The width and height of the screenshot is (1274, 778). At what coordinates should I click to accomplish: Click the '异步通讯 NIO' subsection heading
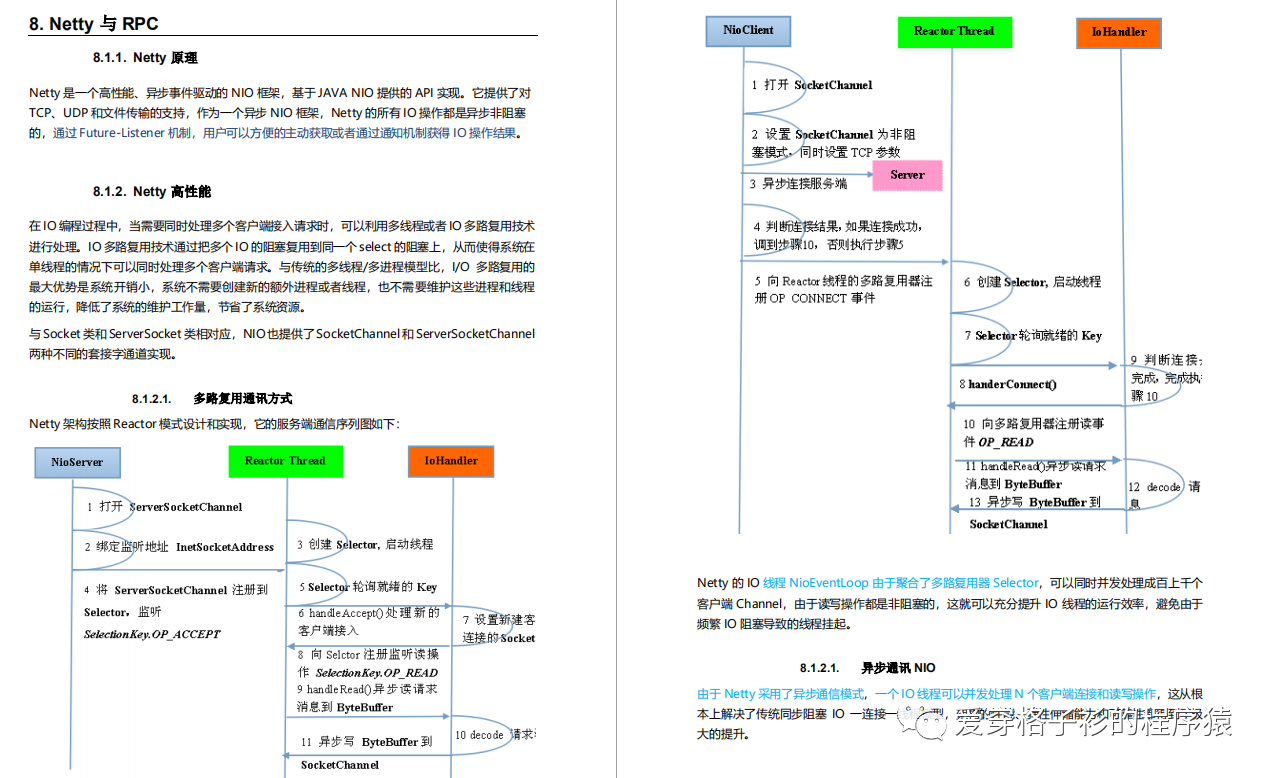coord(900,667)
